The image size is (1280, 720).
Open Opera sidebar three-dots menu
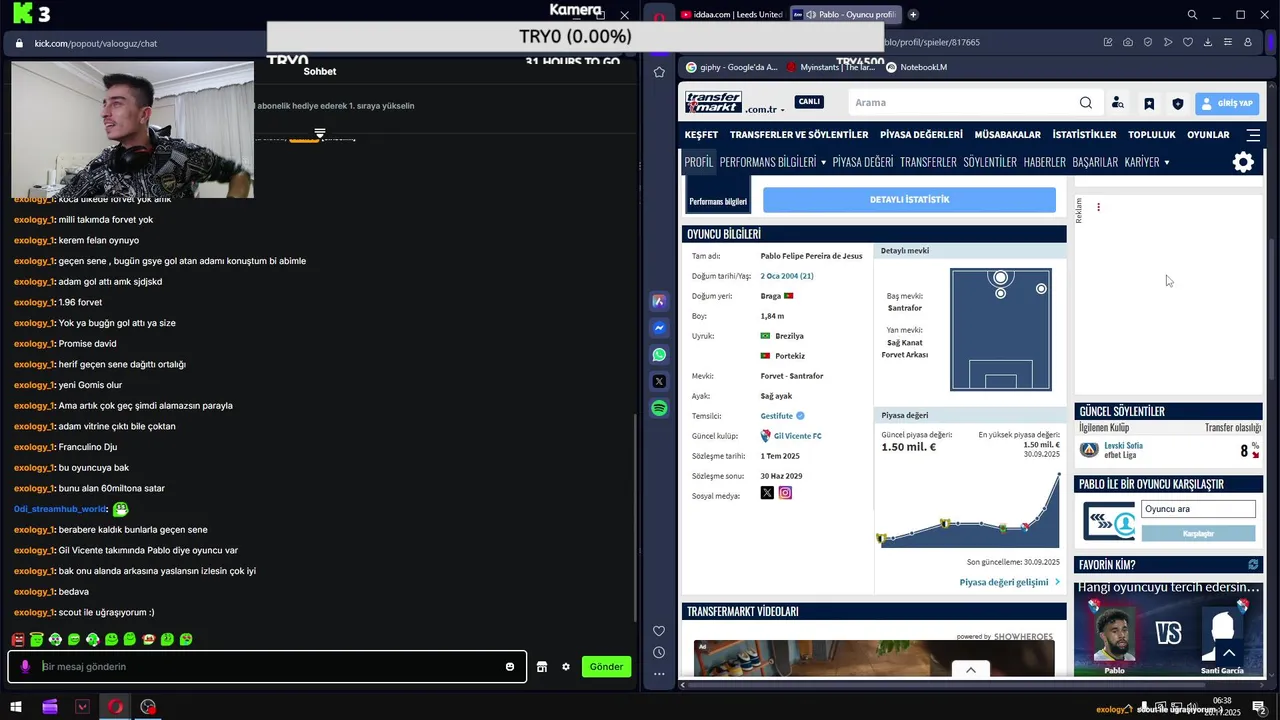(x=659, y=674)
